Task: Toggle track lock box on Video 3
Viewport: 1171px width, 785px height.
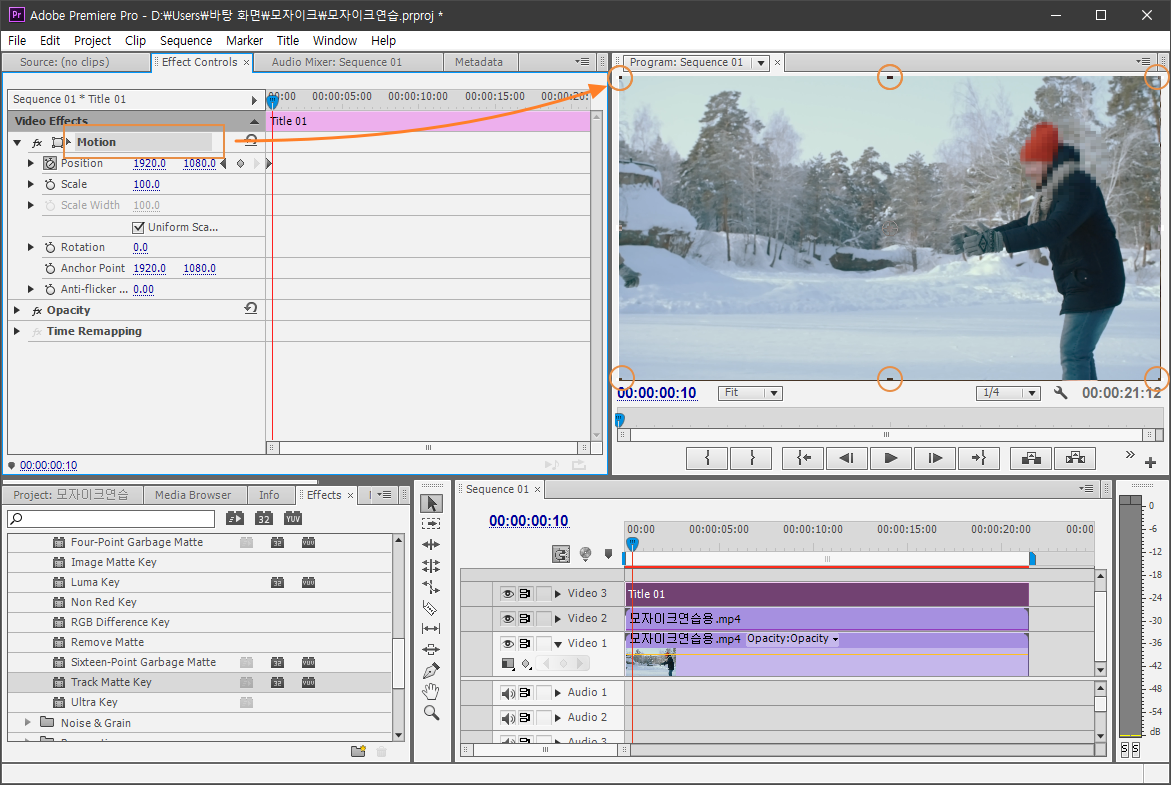Action: click(x=544, y=594)
